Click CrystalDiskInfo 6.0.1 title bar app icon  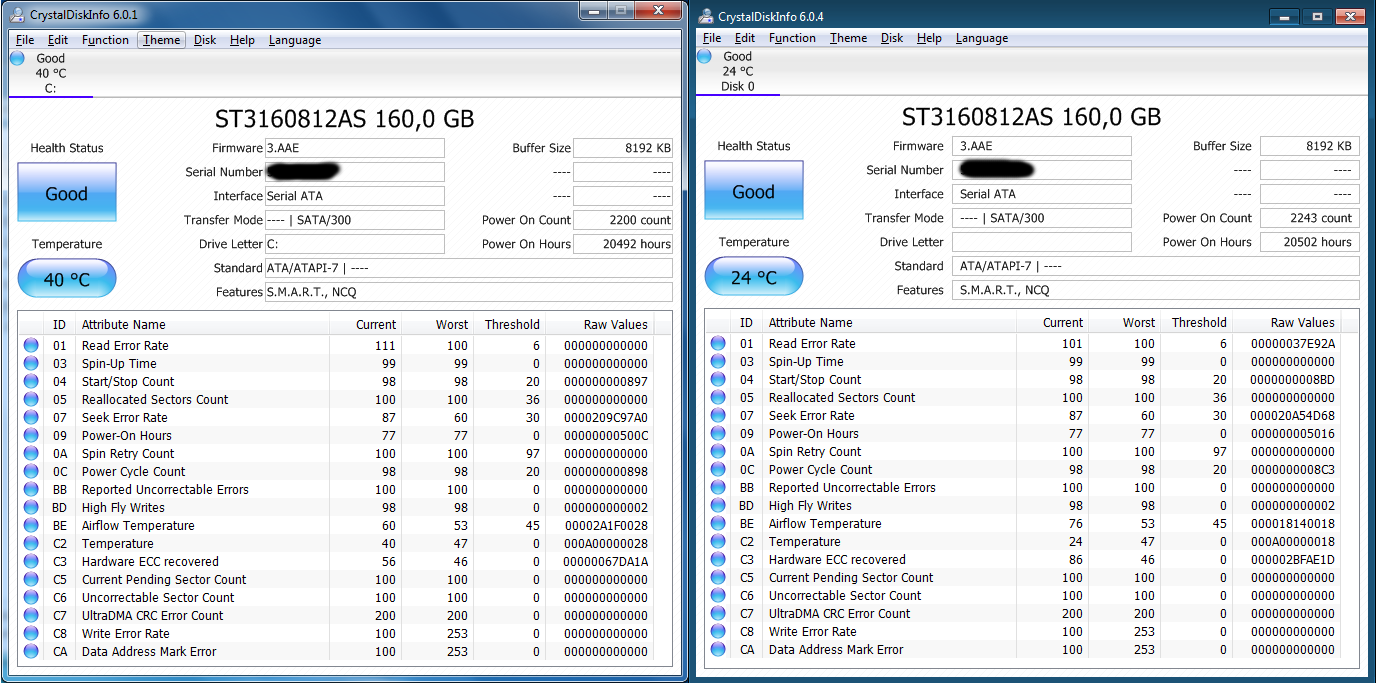pyautogui.click(x=18, y=14)
